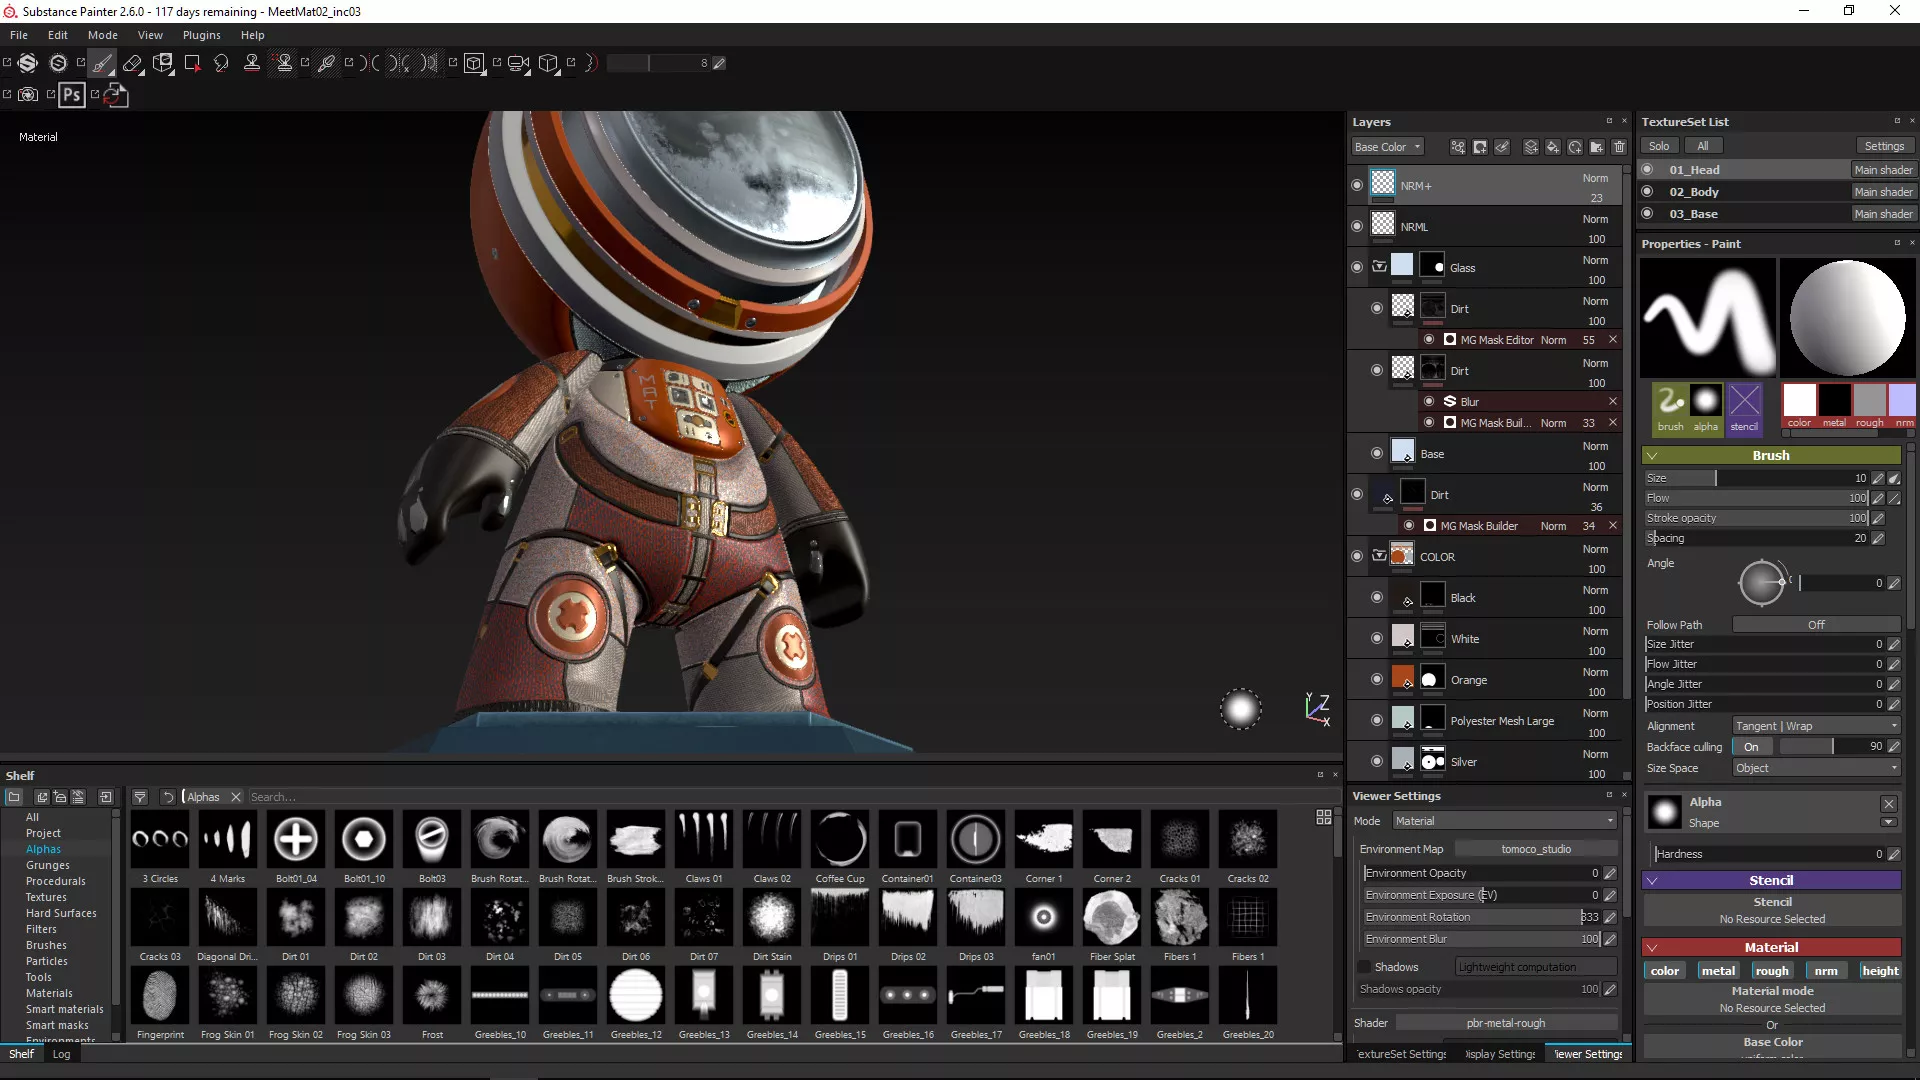Open the Alignment Tangent | Wrap dropdown

pos(1815,726)
